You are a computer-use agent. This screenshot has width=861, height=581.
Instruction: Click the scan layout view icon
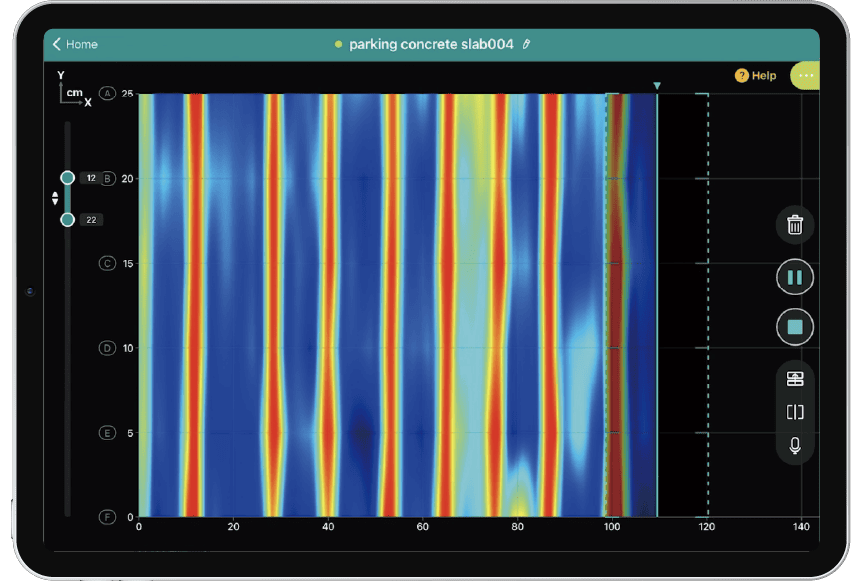pos(795,378)
